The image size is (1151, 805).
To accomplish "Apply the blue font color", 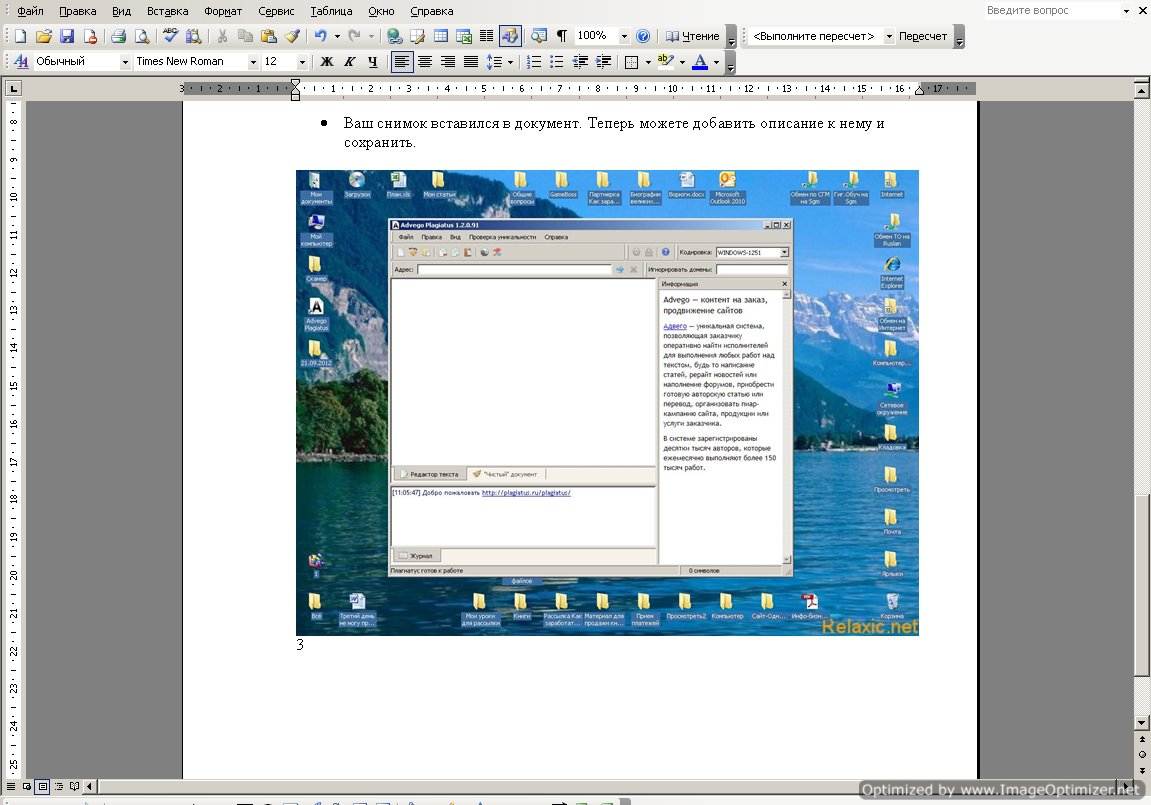I will tap(700, 62).
